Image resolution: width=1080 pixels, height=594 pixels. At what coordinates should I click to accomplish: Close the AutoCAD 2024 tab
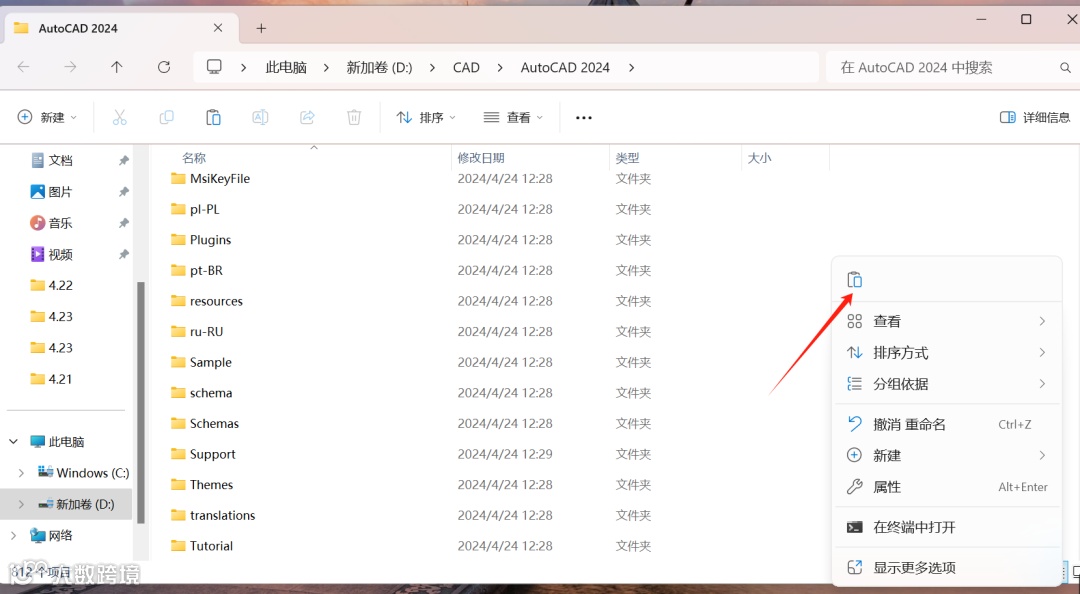218,28
